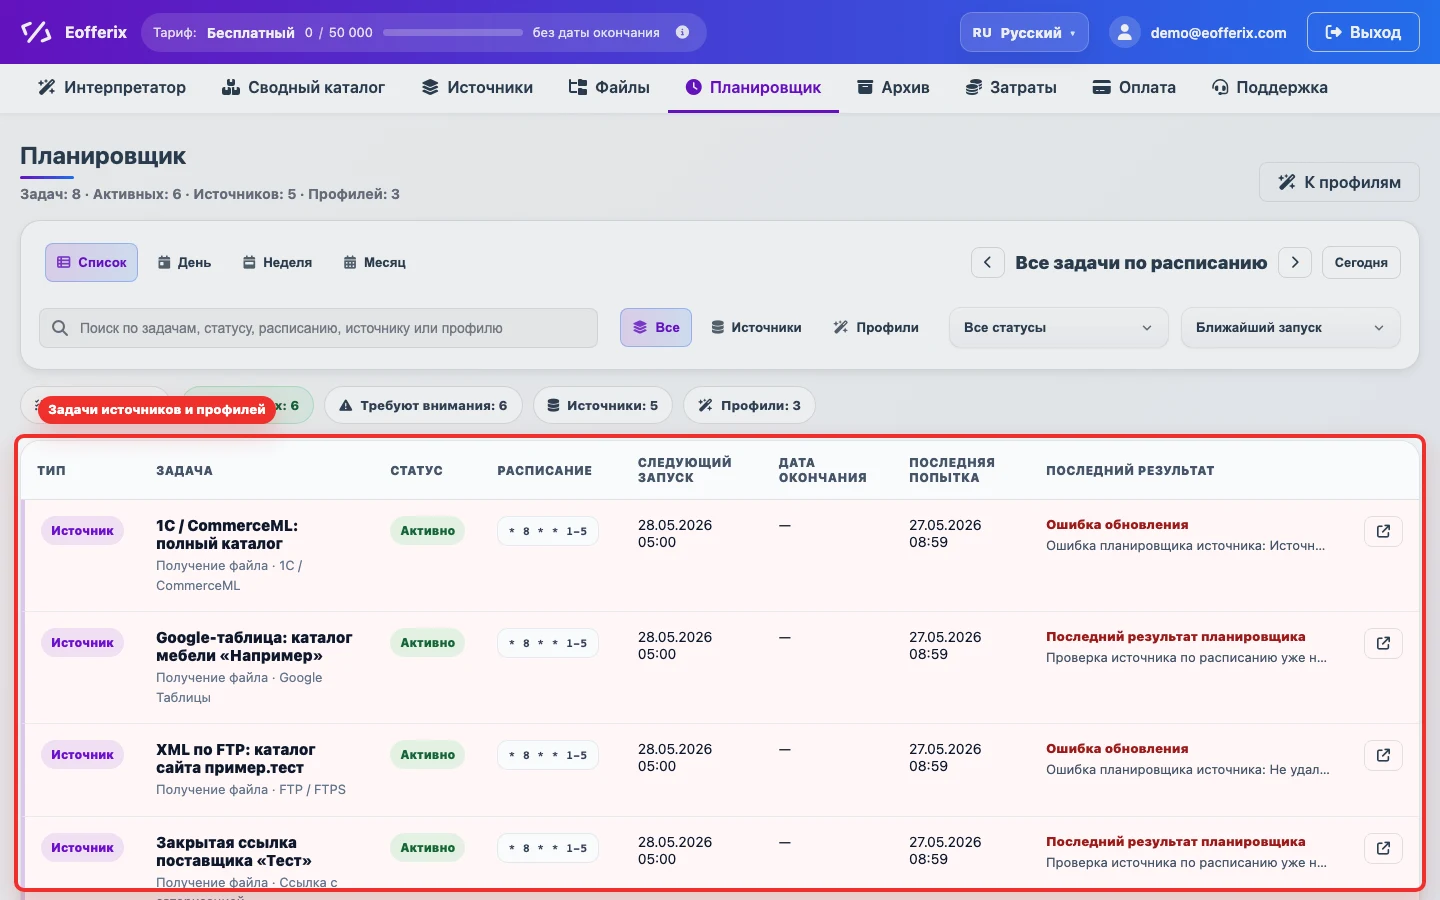Open external link icon for 1C / CommerceML task
Viewport: 1440px width, 900px height.
[1383, 531]
